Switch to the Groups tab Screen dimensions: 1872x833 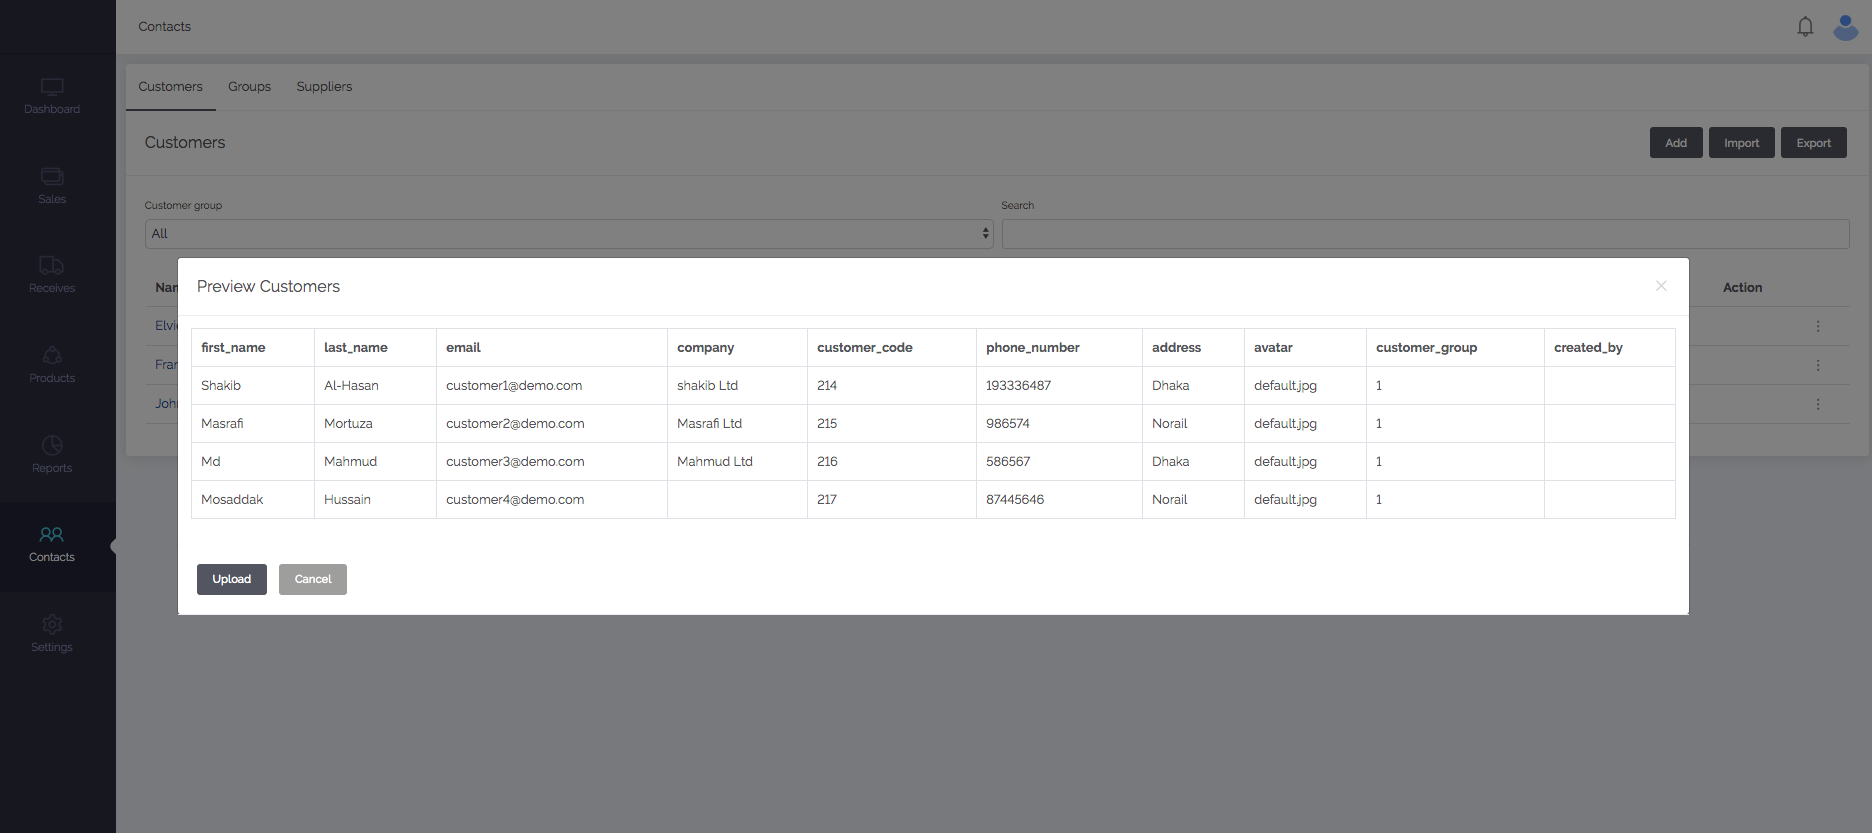(249, 87)
